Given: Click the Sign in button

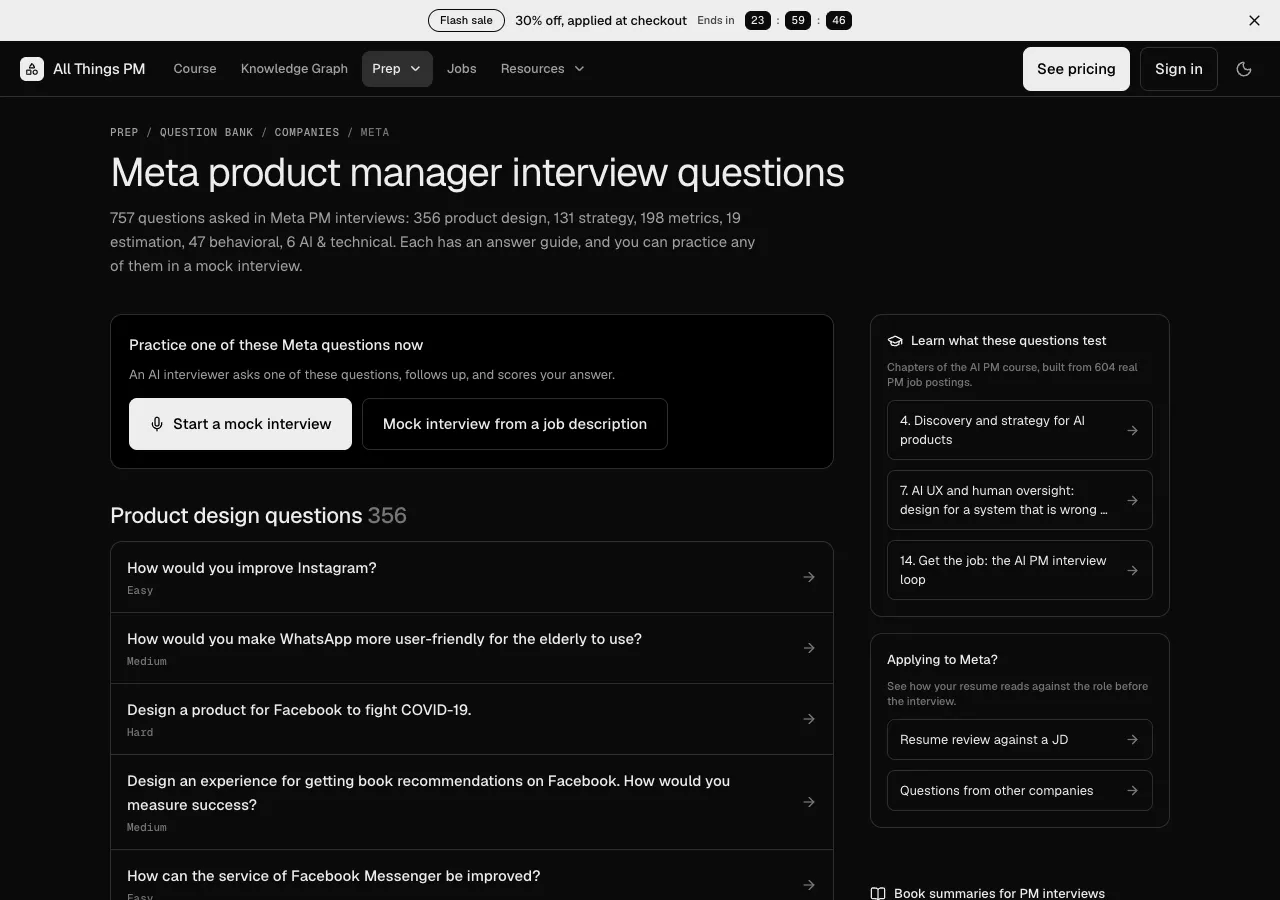Looking at the screenshot, I should tap(1179, 69).
